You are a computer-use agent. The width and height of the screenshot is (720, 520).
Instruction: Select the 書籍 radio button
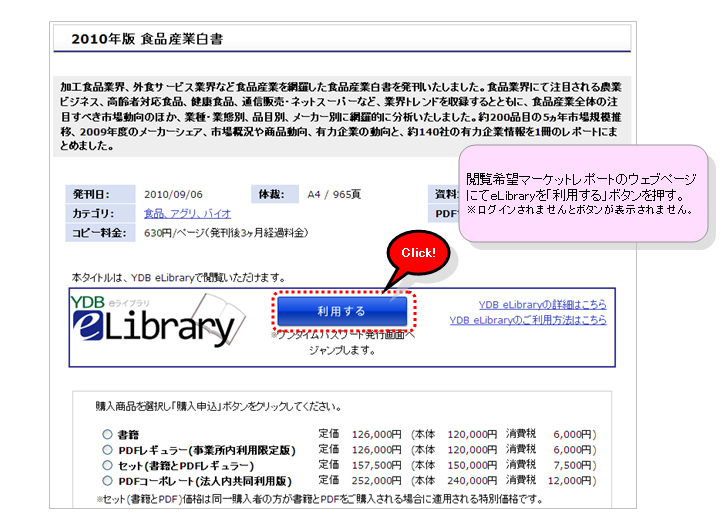click(107, 435)
